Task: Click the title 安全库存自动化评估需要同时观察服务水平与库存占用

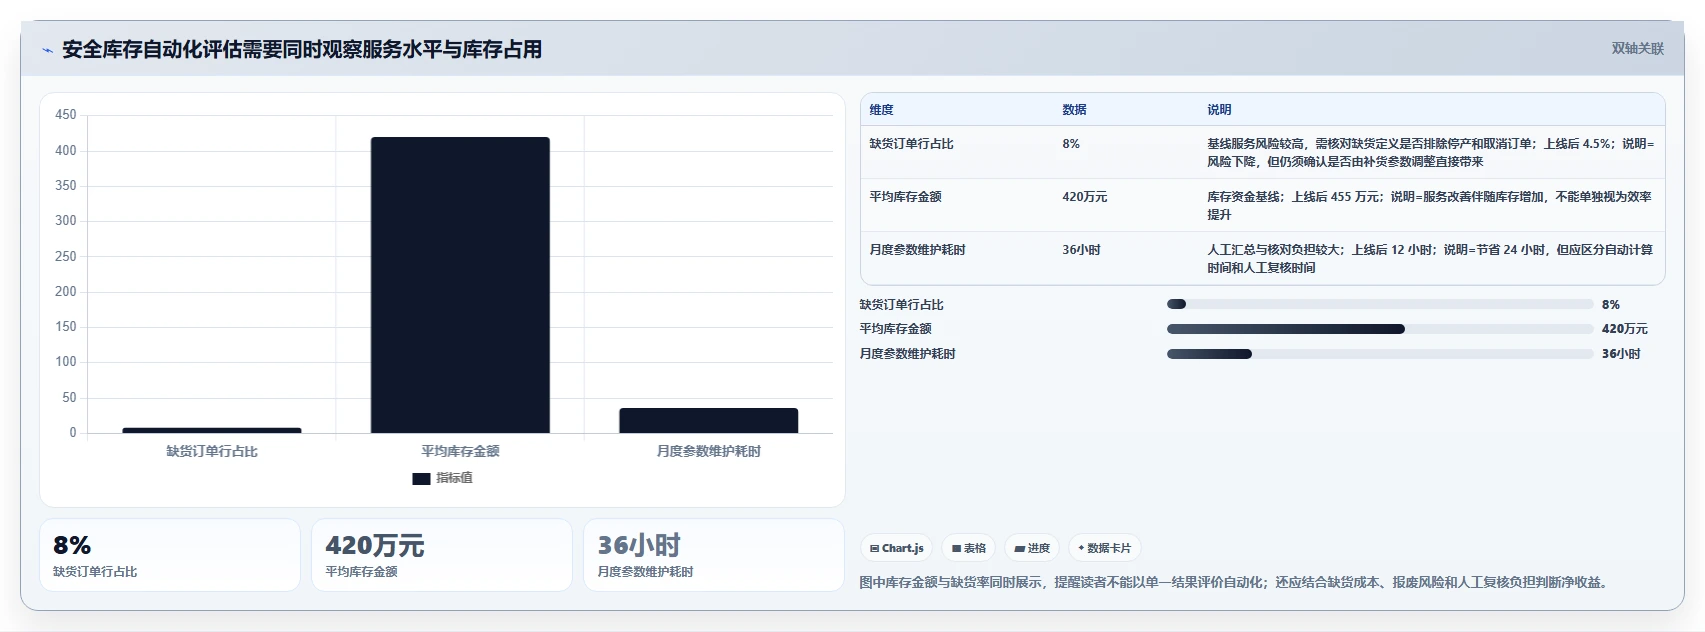Action: [302, 50]
